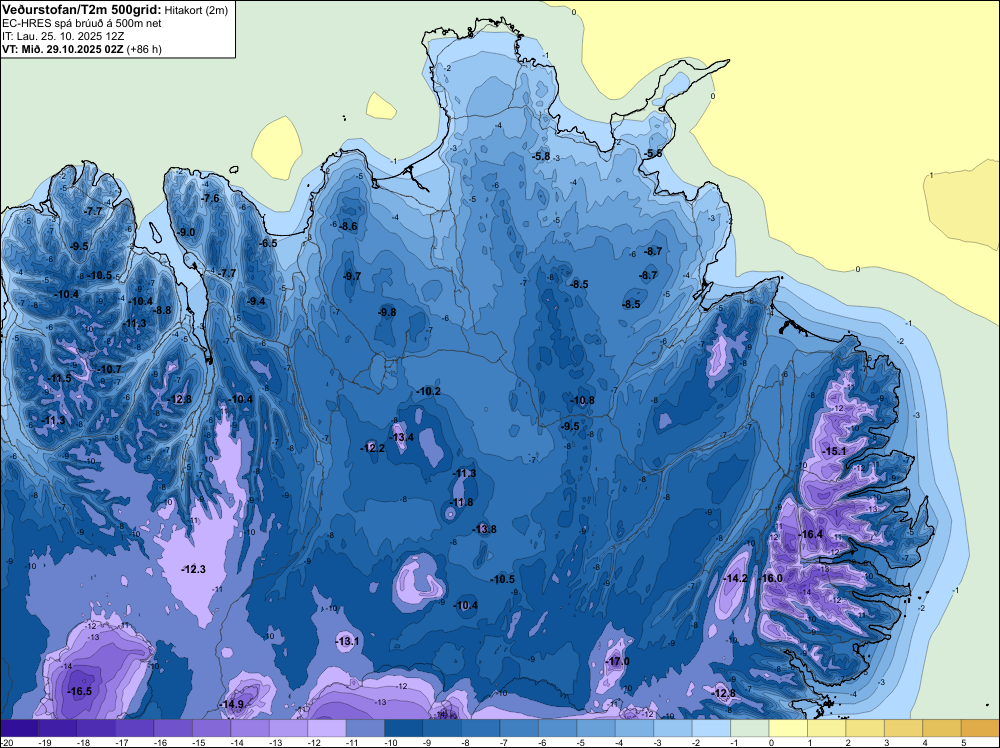Click the orange legend swatch labeled 5
The width and height of the screenshot is (1000, 748).
click(980, 728)
